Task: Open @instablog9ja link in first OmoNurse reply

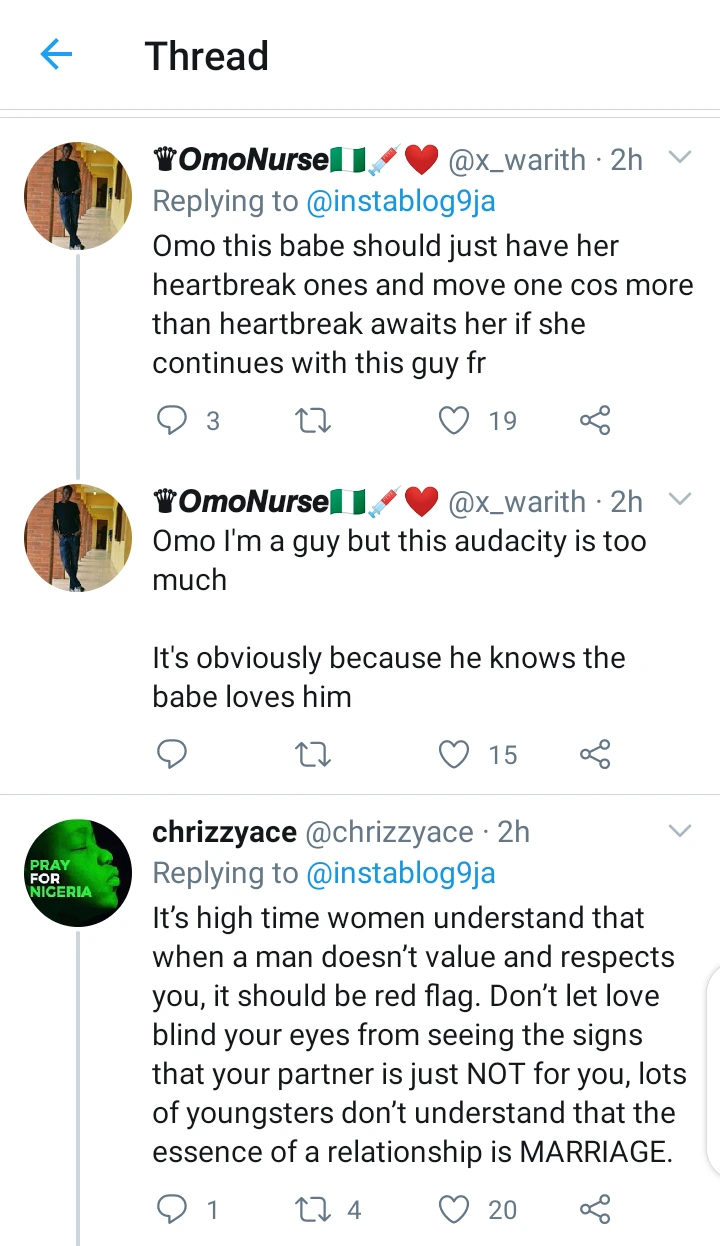Action: [400, 201]
